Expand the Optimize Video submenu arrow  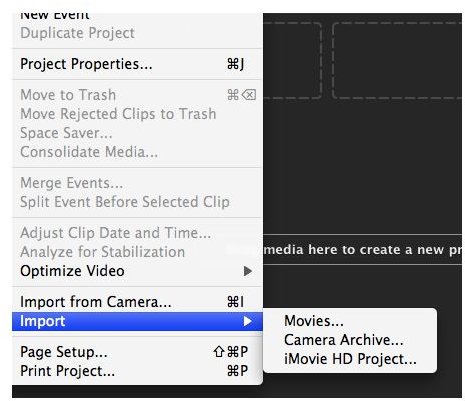click(247, 271)
